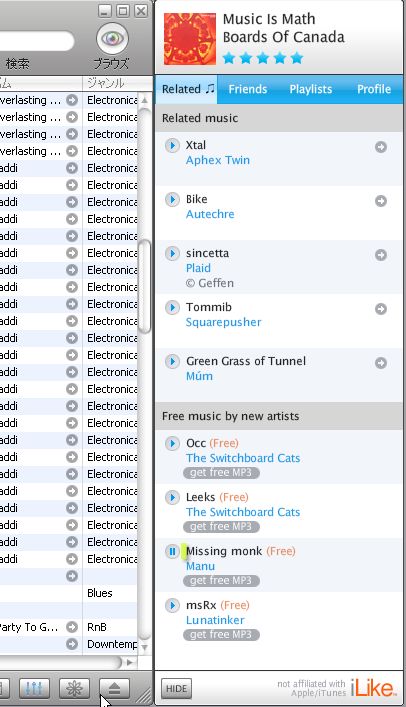
Task: Get free MP3 for msRx
Action: click(221, 635)
